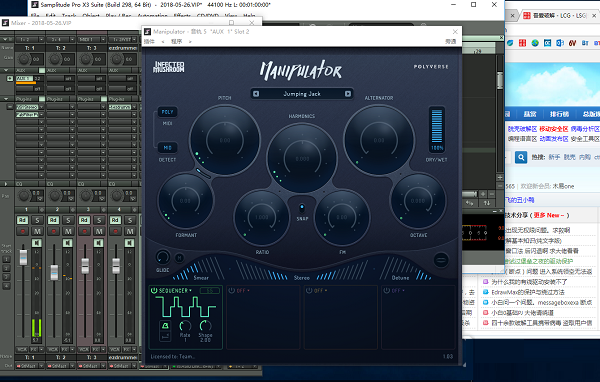The width and height of the screenshot is (600, 382).
Task: Click the Alternator knob in Manipulator
Action: (x=379, y=140)
